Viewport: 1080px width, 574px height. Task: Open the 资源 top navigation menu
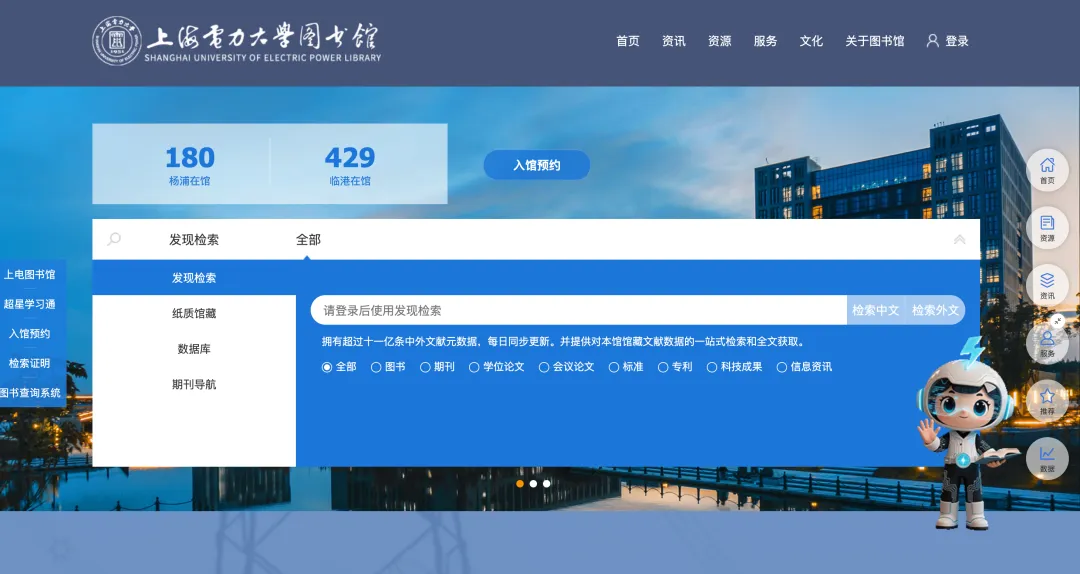tap(719, 41)
